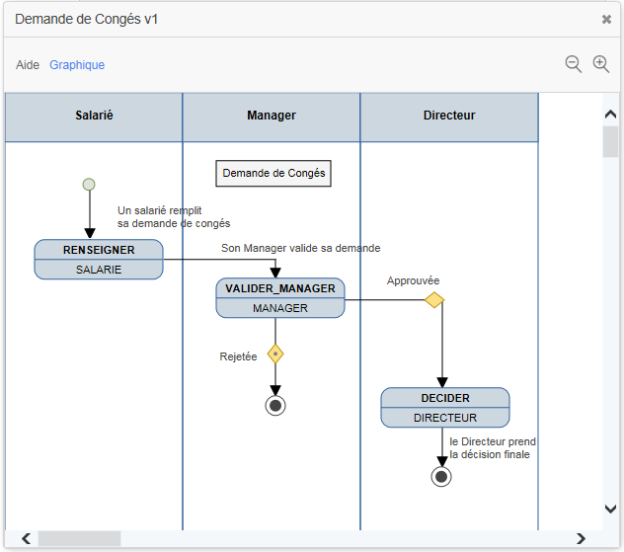Click the zoom in magnifier icon
624x552 pixels.
[x=601, y=64]
